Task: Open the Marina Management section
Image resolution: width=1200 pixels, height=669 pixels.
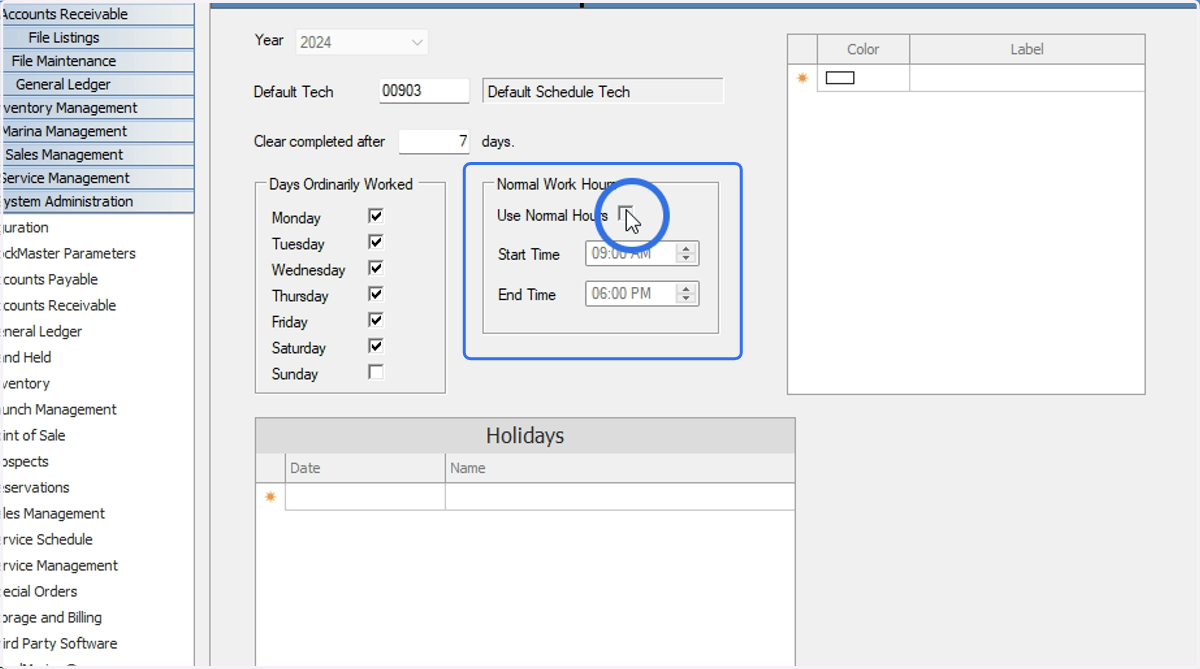Action: (96, 131)
